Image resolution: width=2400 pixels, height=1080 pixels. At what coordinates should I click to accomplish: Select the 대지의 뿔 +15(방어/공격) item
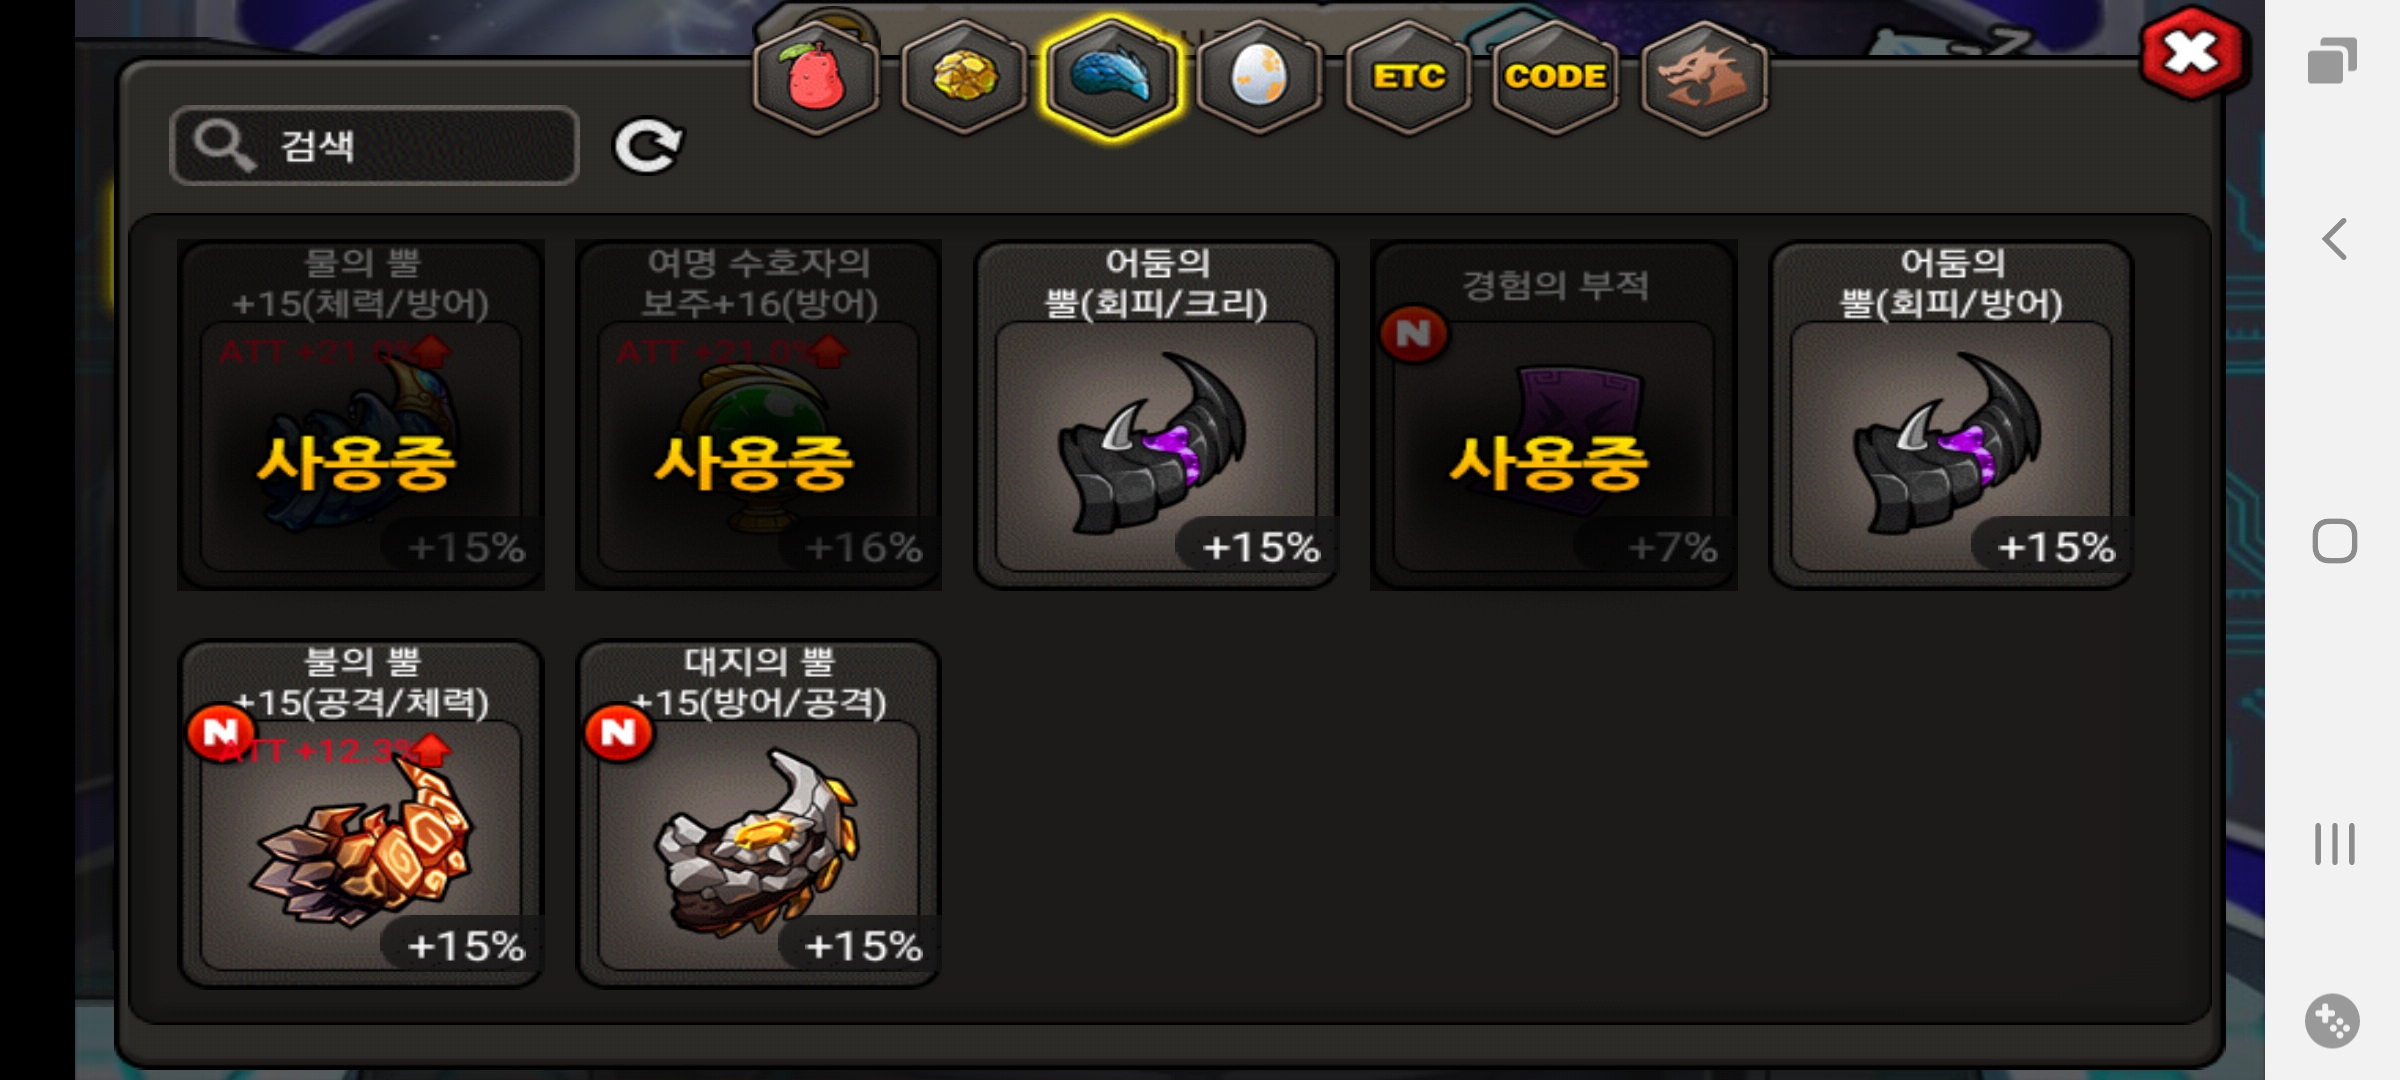(x=758, y=814)
